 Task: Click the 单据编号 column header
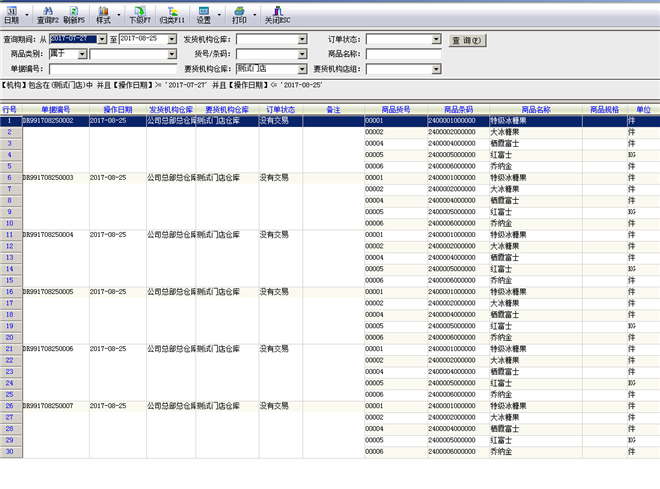tap(55, 109)
